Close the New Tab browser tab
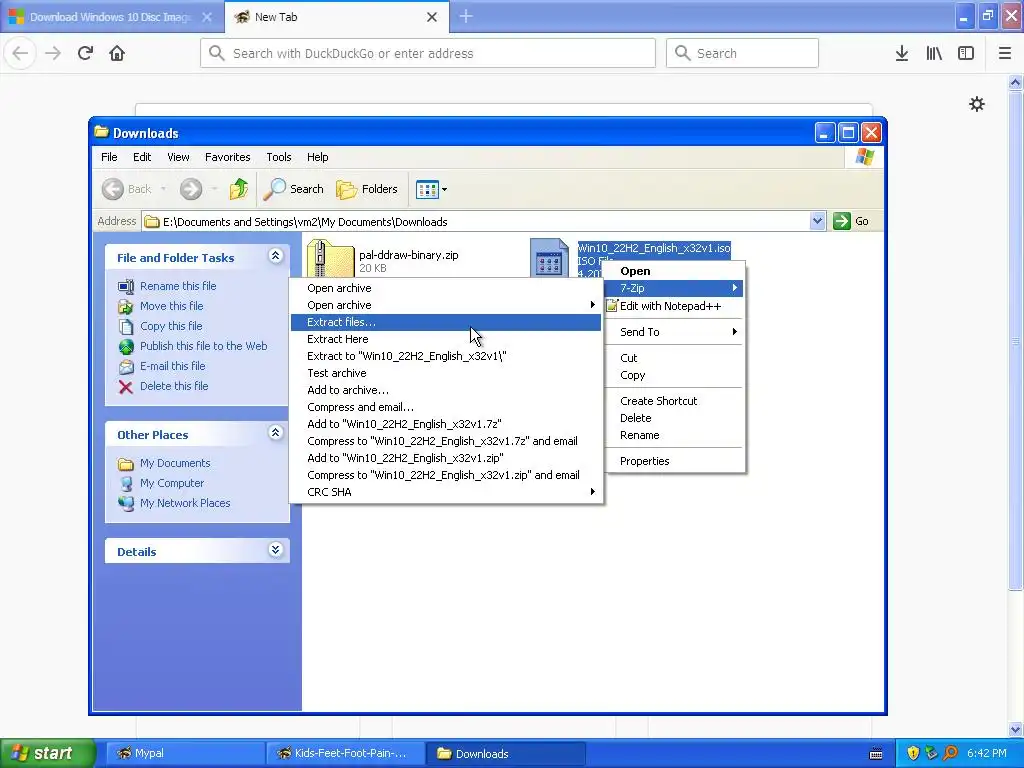Viewport: 1024px width, 768px height. pos(432,17)
